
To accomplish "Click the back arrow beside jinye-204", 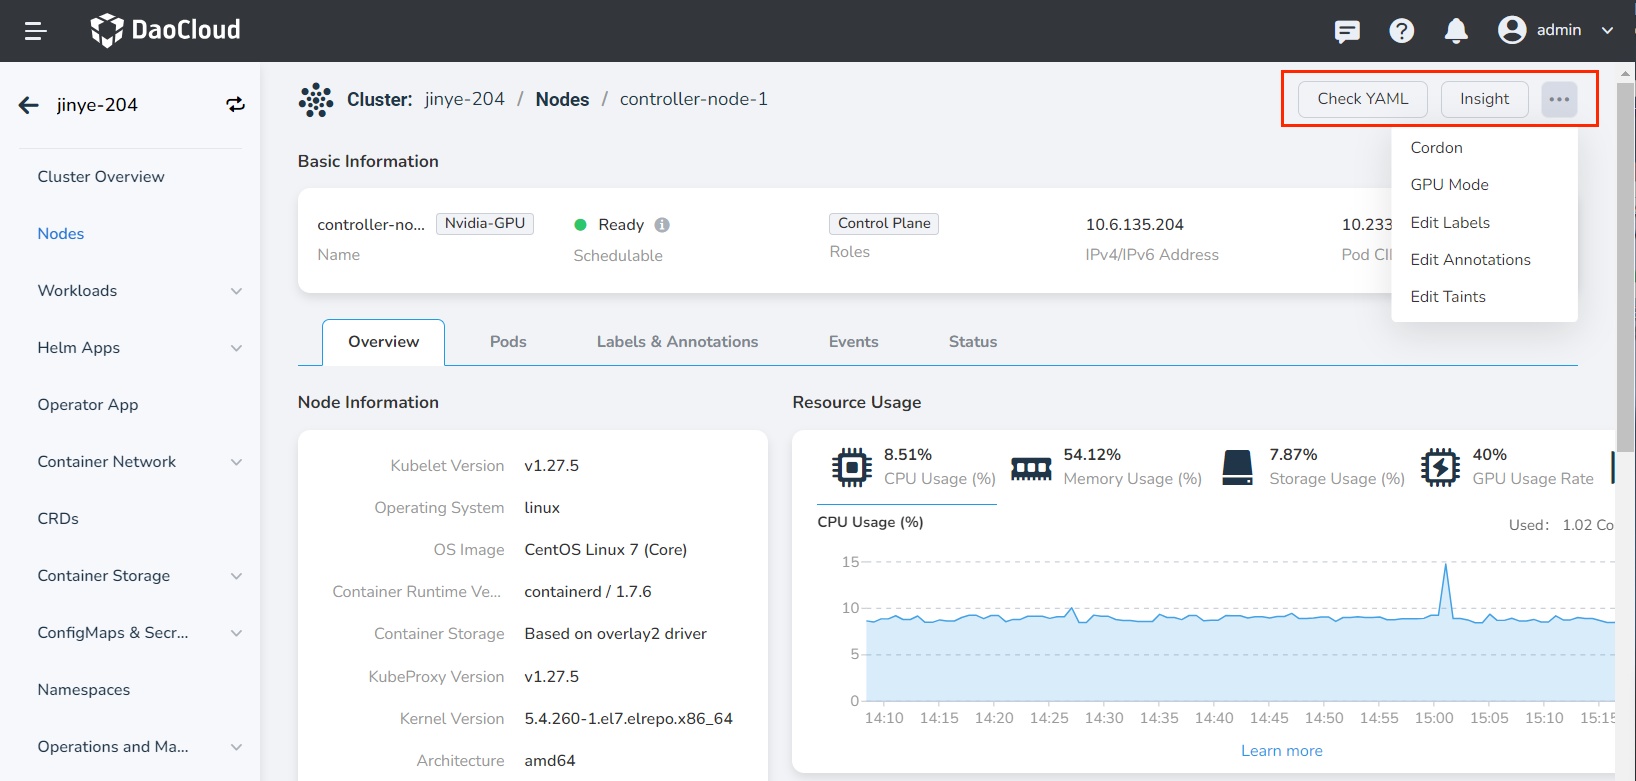I will [29, 105].
